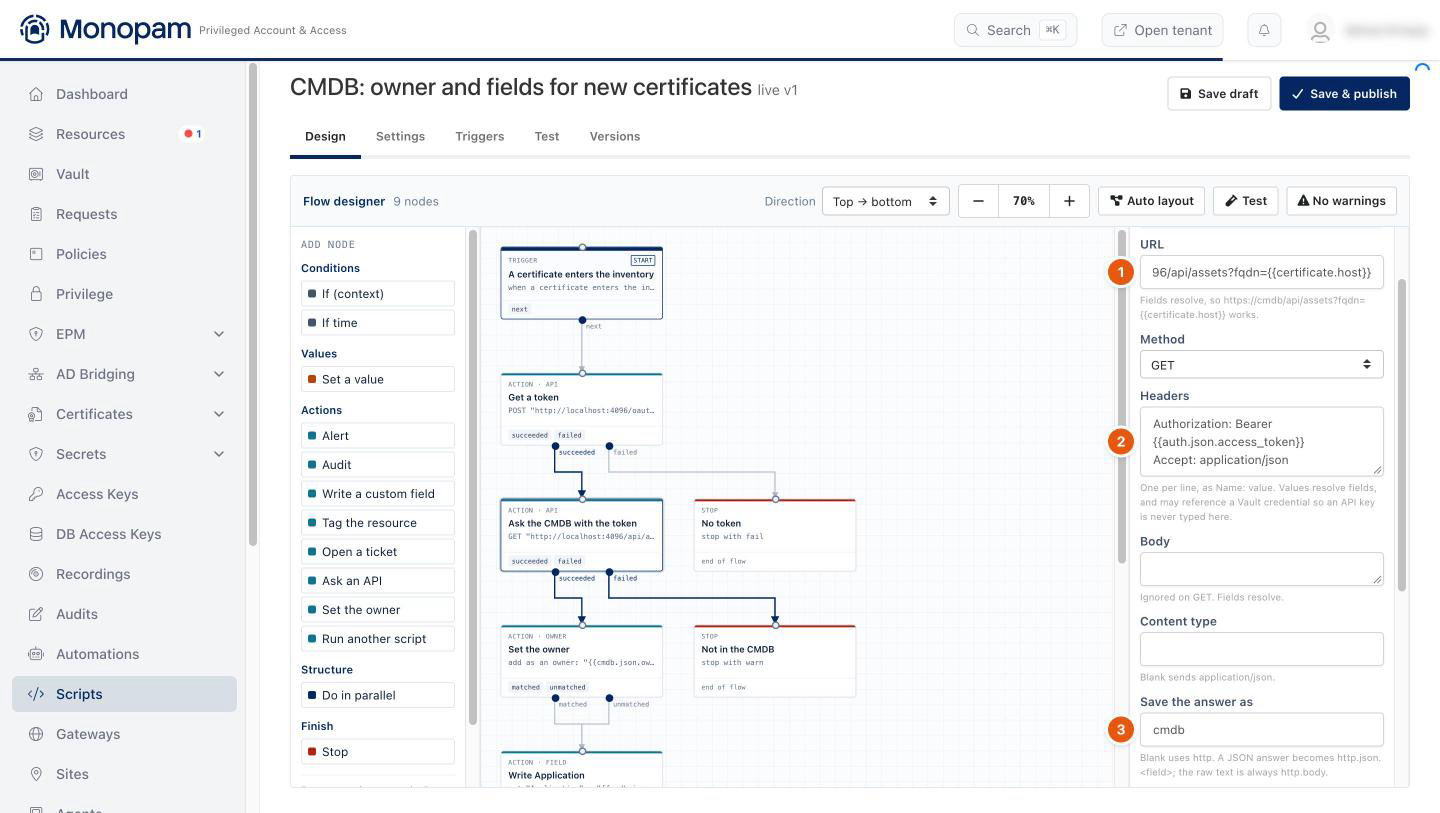Screen dimensions: 1440x813
Task: Click the Access Keys key icon
Action: point(36,494)
